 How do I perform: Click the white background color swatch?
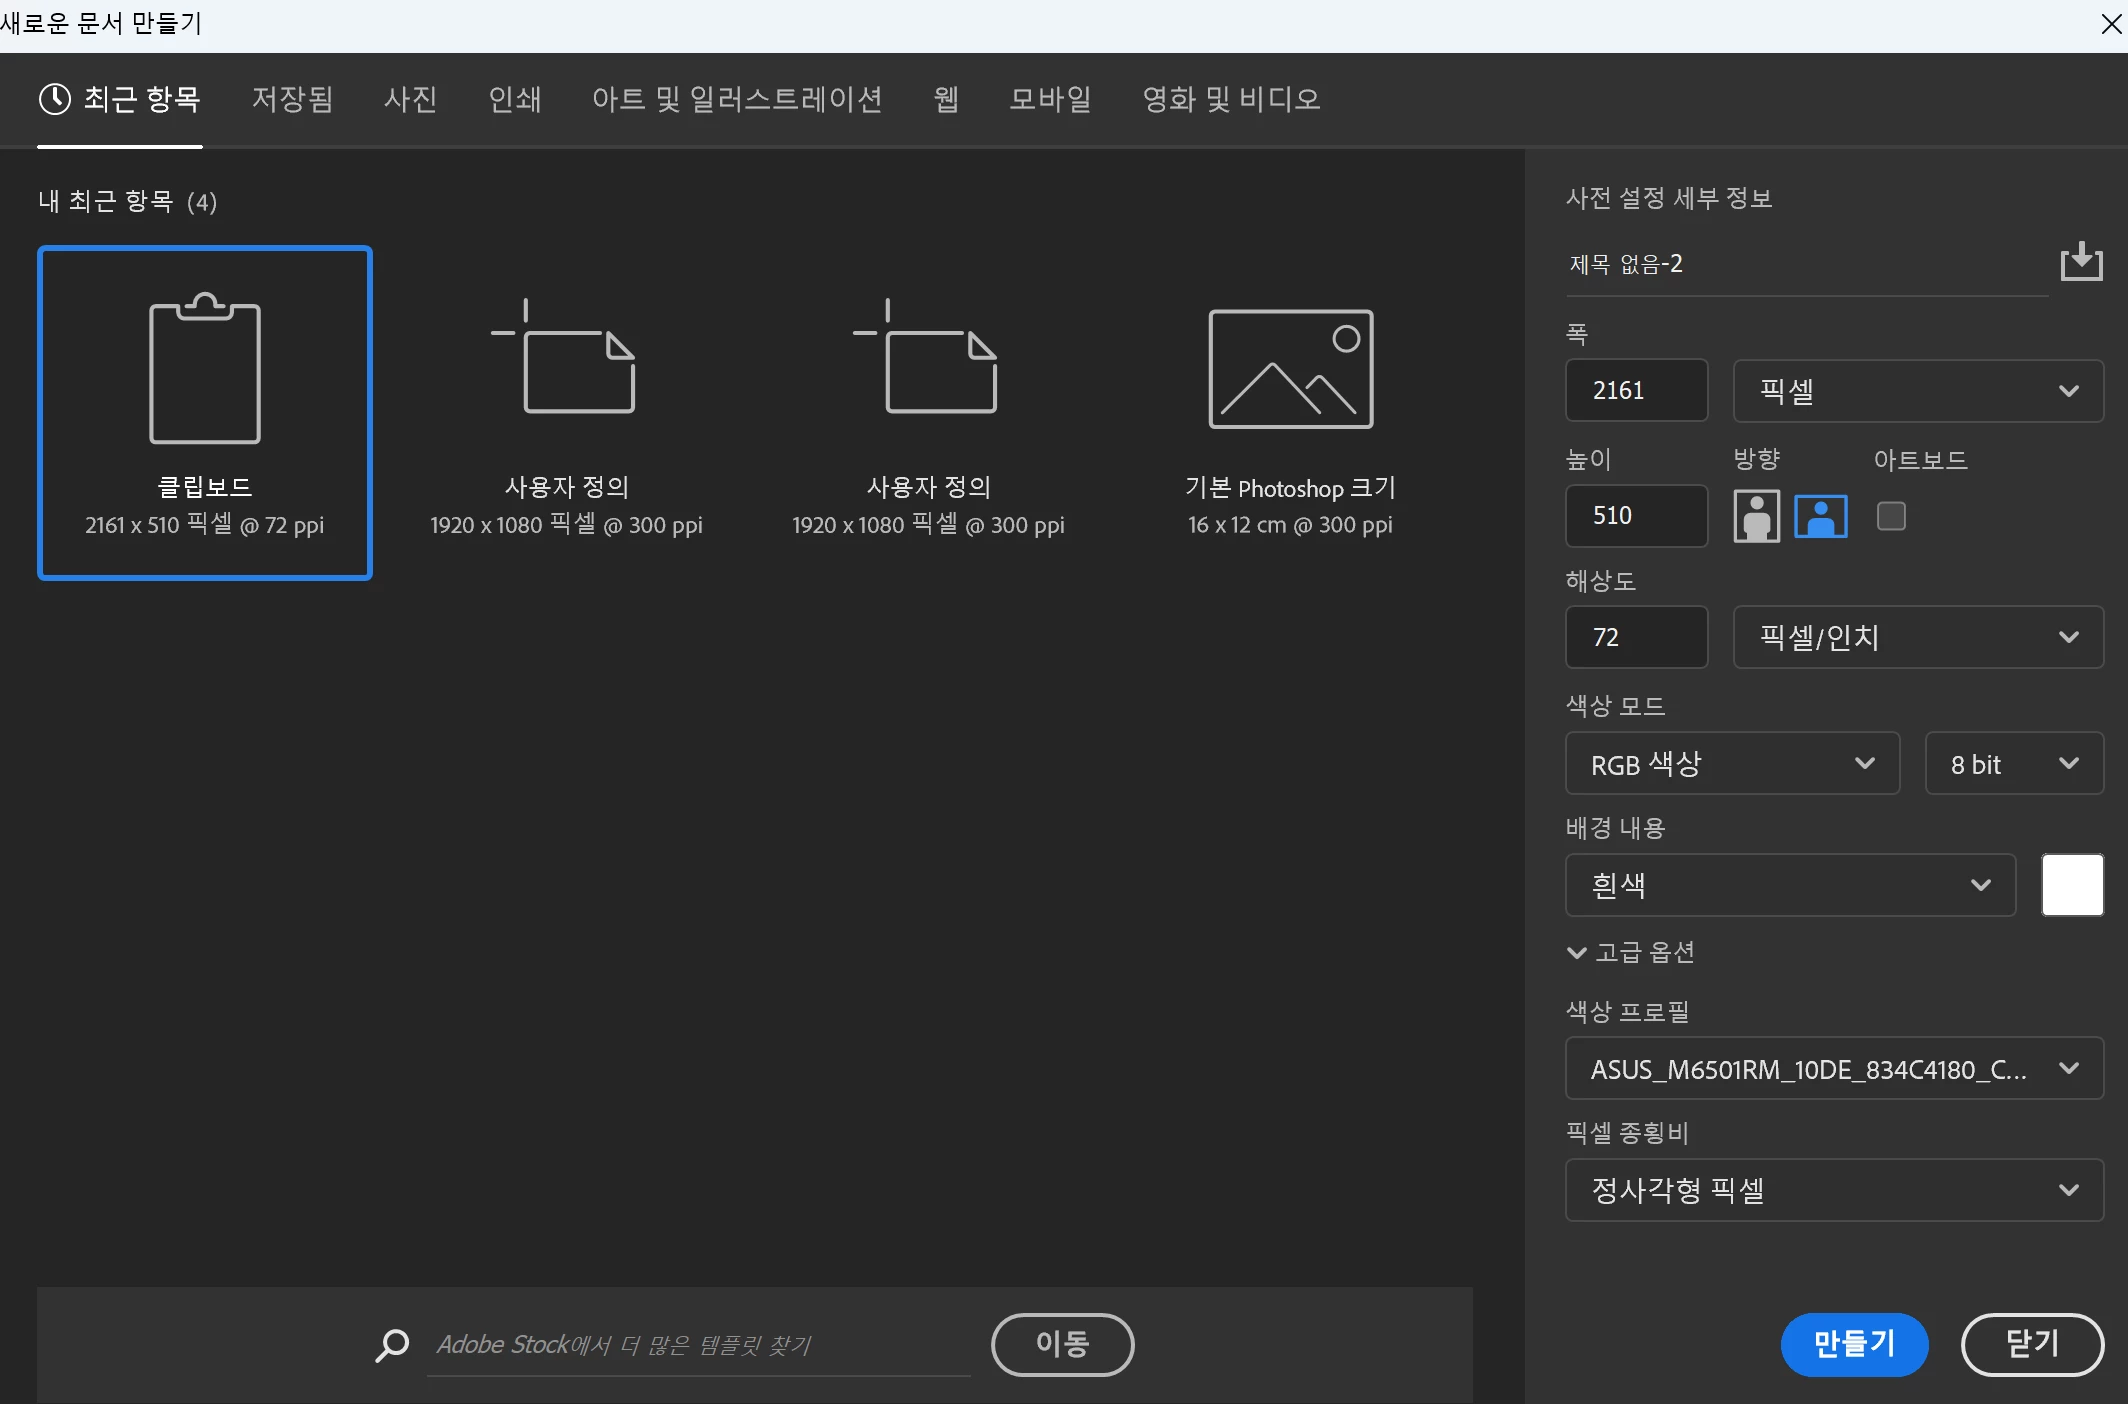pos(2072,885)
